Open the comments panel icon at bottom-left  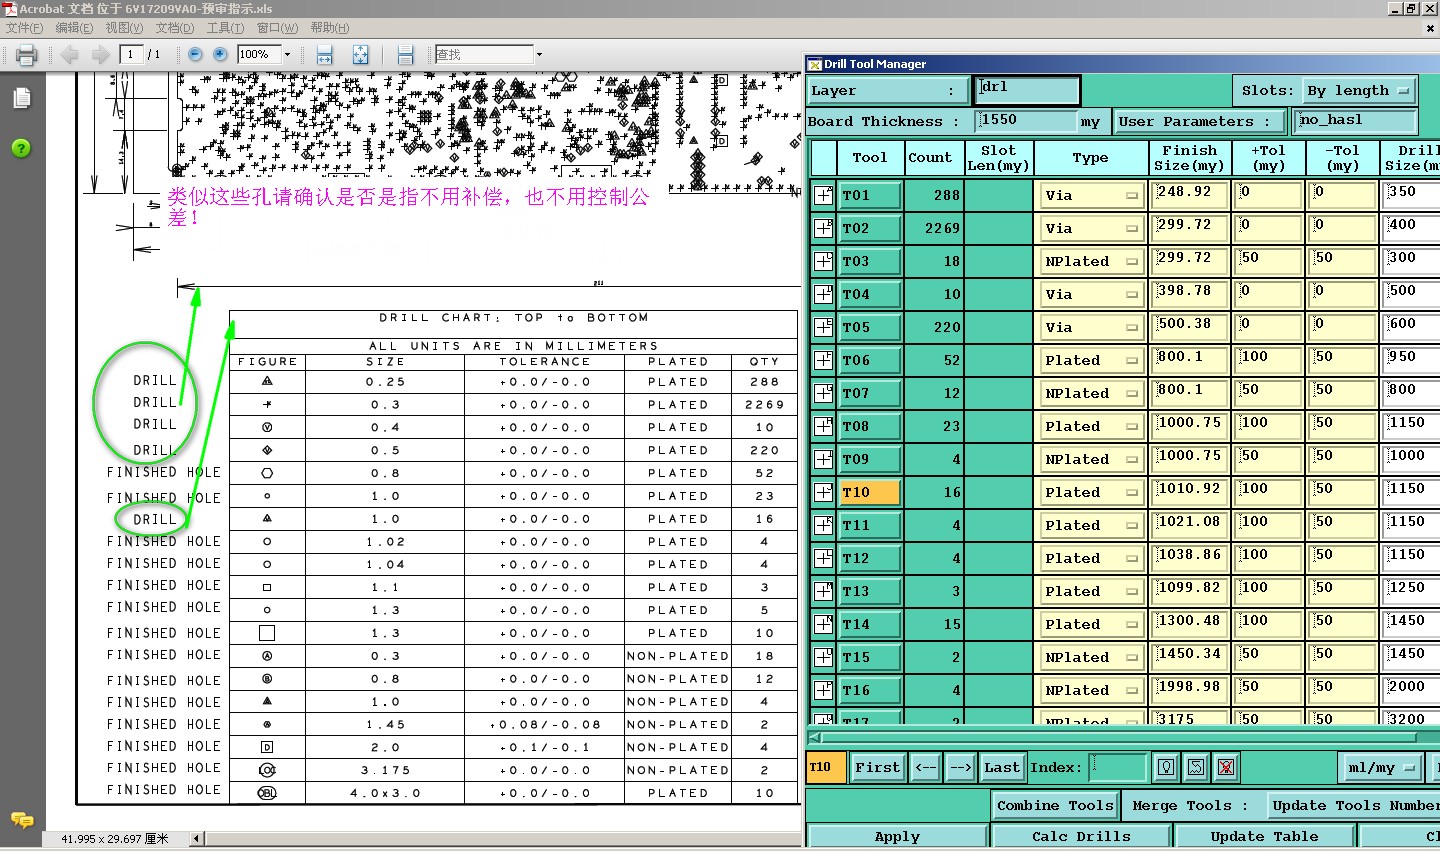[22, 820]
